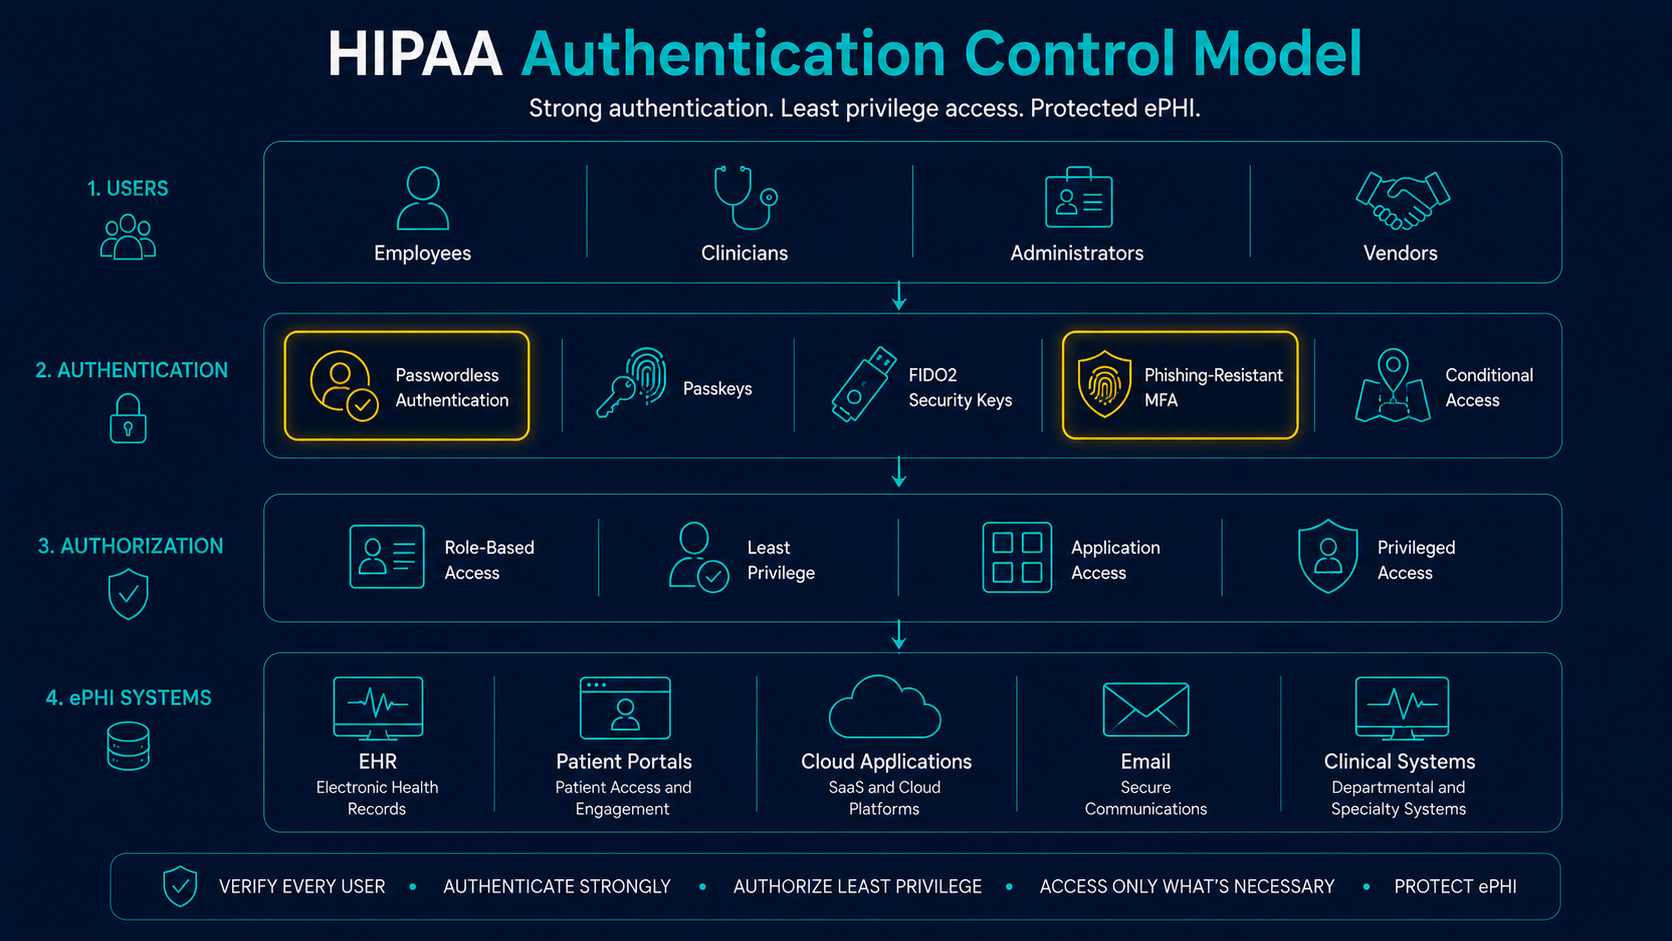This screenshot has height=941, width=1672.
Task: Click the Email envelope icon
Action: pyautogui.click(x=1146, y=709)
